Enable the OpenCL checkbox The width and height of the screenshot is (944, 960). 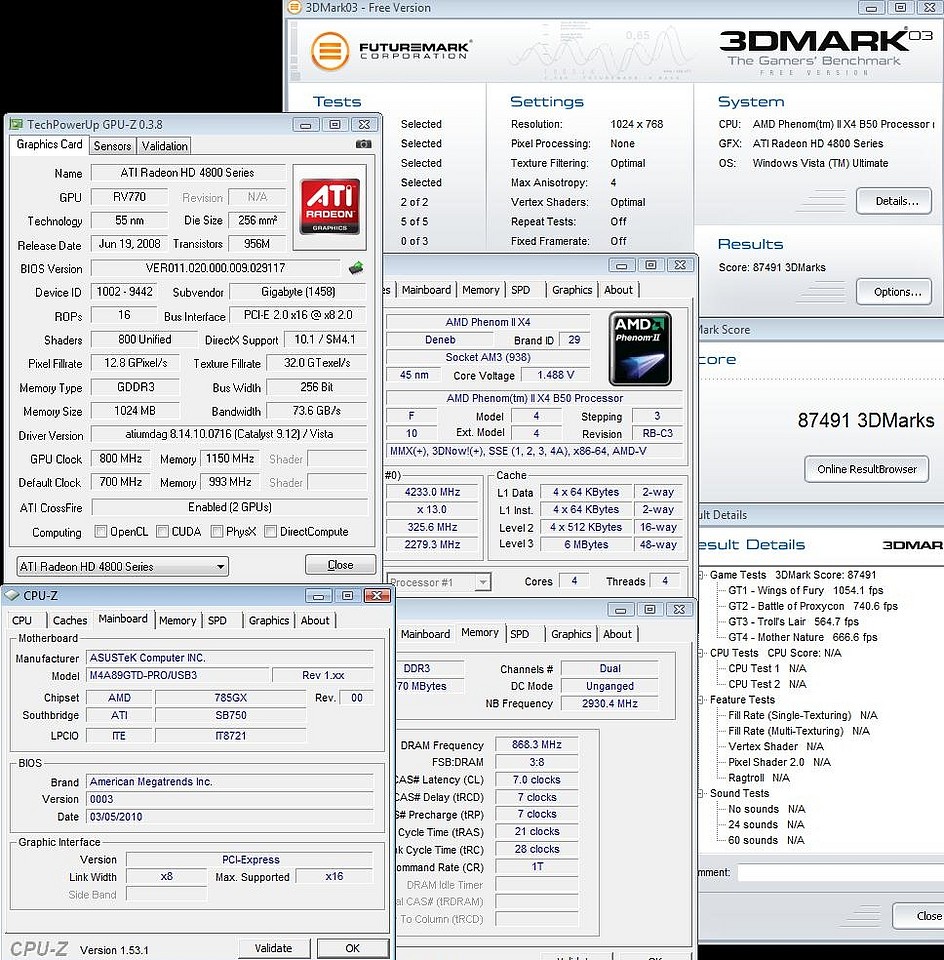pos(101,532)
